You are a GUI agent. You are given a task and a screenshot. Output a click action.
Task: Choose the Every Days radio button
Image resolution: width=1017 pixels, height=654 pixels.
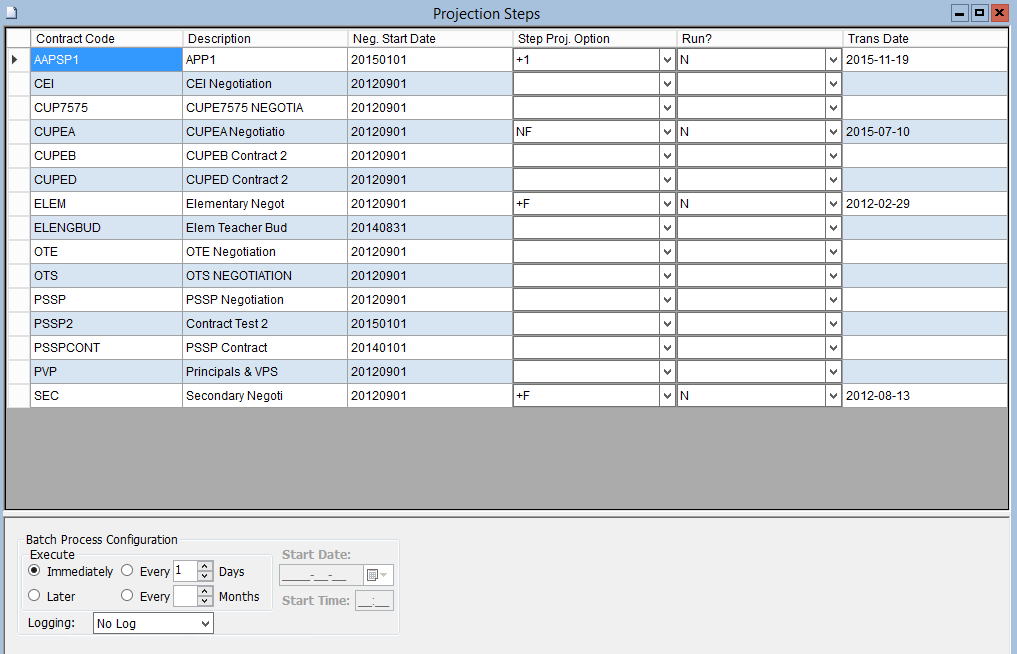pos(127,571)
